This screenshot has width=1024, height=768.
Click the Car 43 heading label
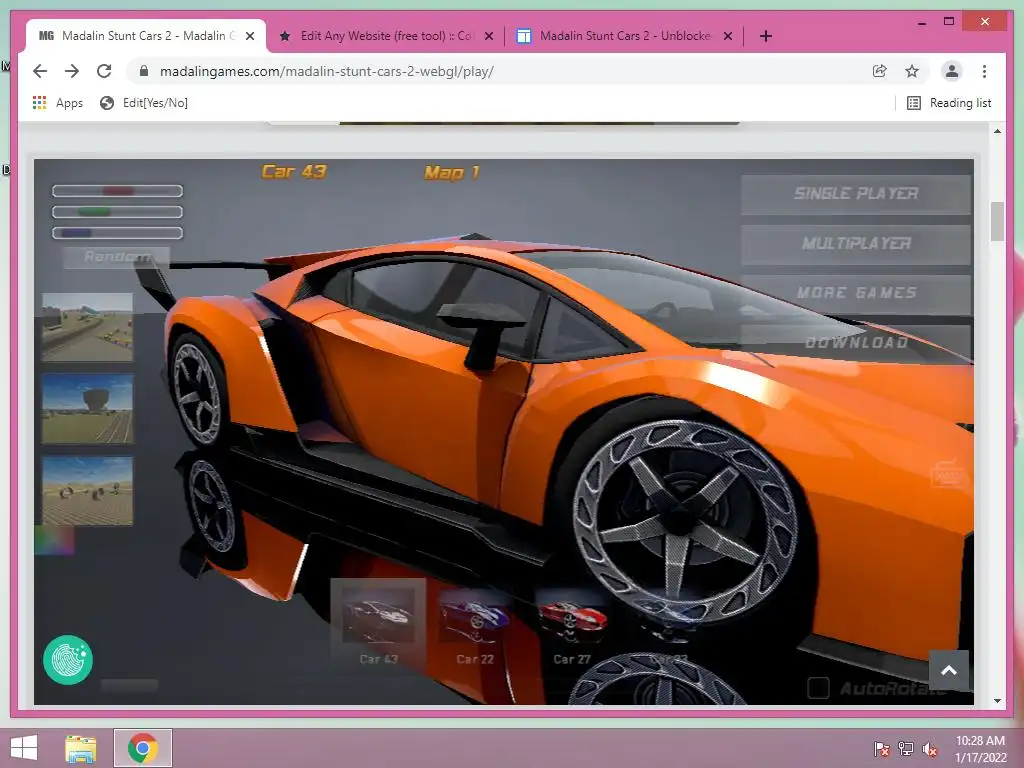pos(294,172)
